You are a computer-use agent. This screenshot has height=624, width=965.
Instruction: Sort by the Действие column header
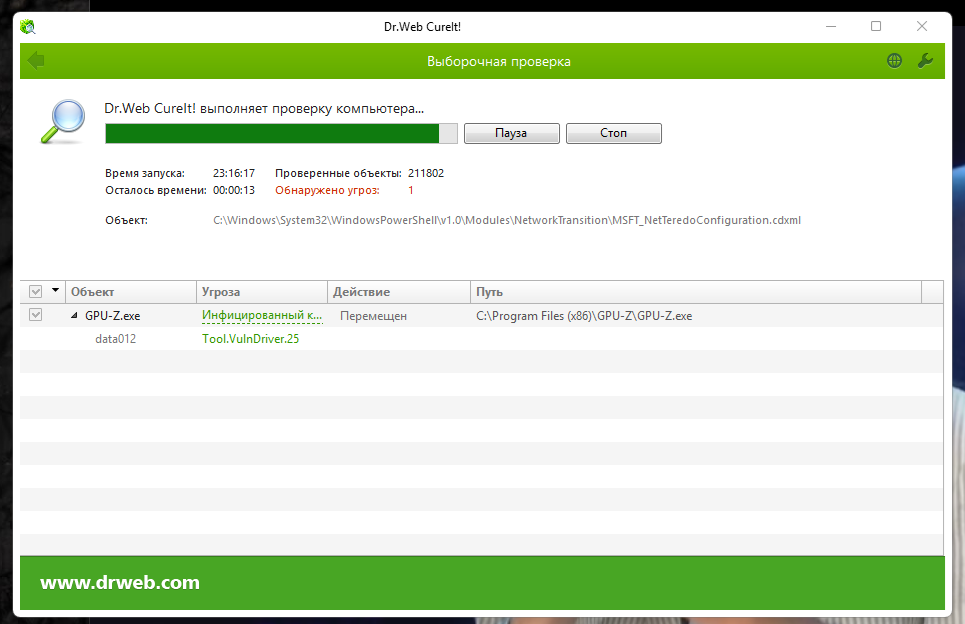coord(399,292)
